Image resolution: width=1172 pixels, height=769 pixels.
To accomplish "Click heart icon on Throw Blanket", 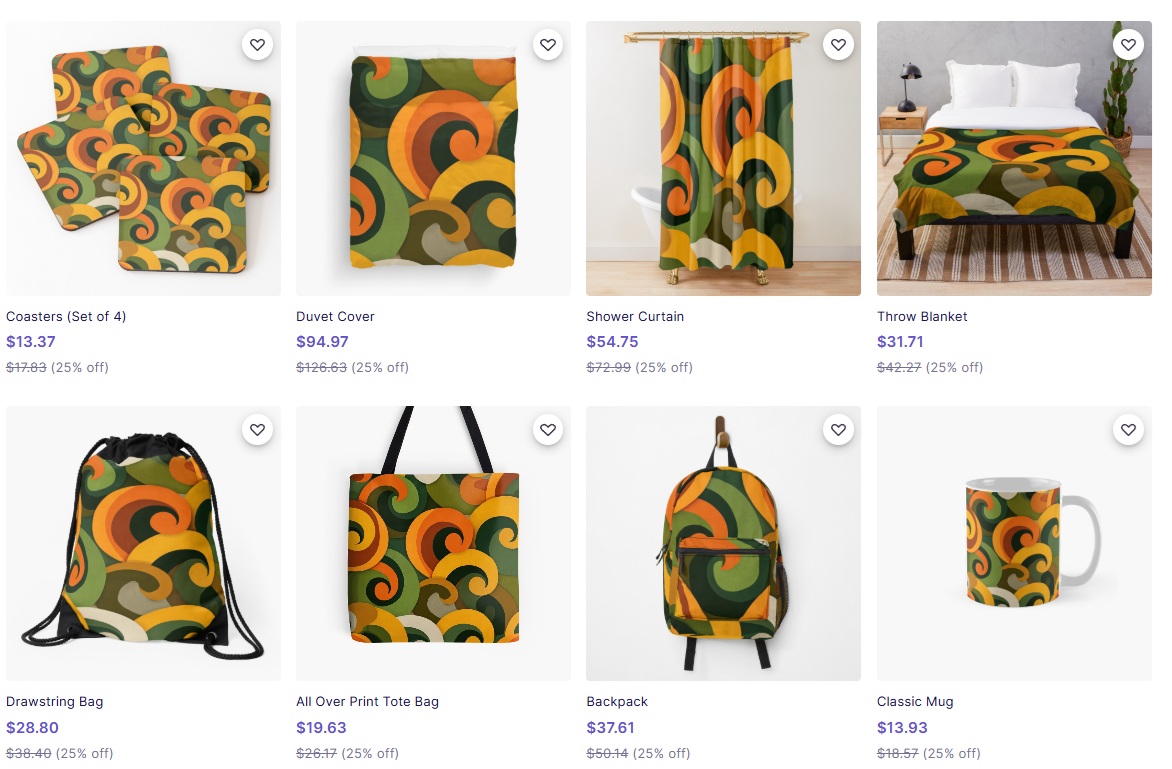I will [1128, 45].
